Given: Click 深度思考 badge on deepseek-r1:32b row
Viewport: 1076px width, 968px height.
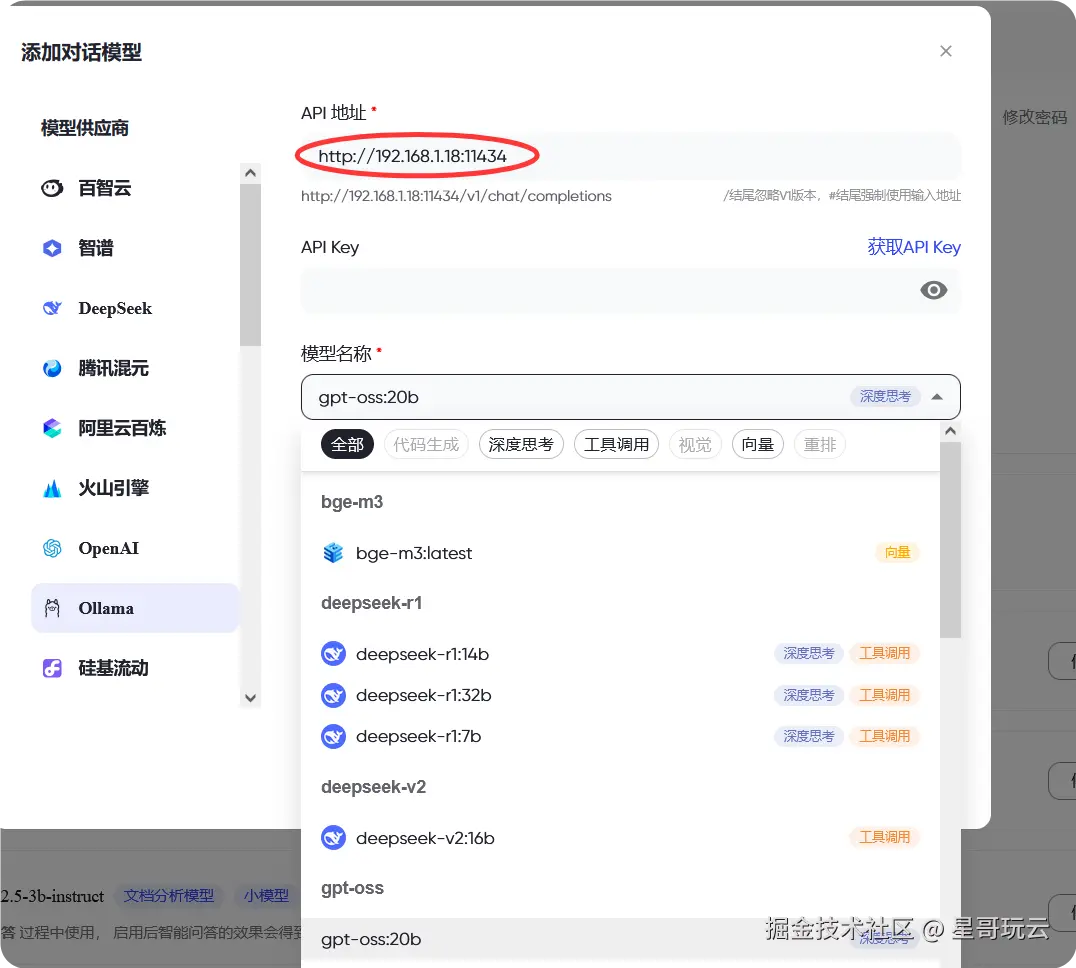Looking at the screenshot, I should (x=808, y=695).
